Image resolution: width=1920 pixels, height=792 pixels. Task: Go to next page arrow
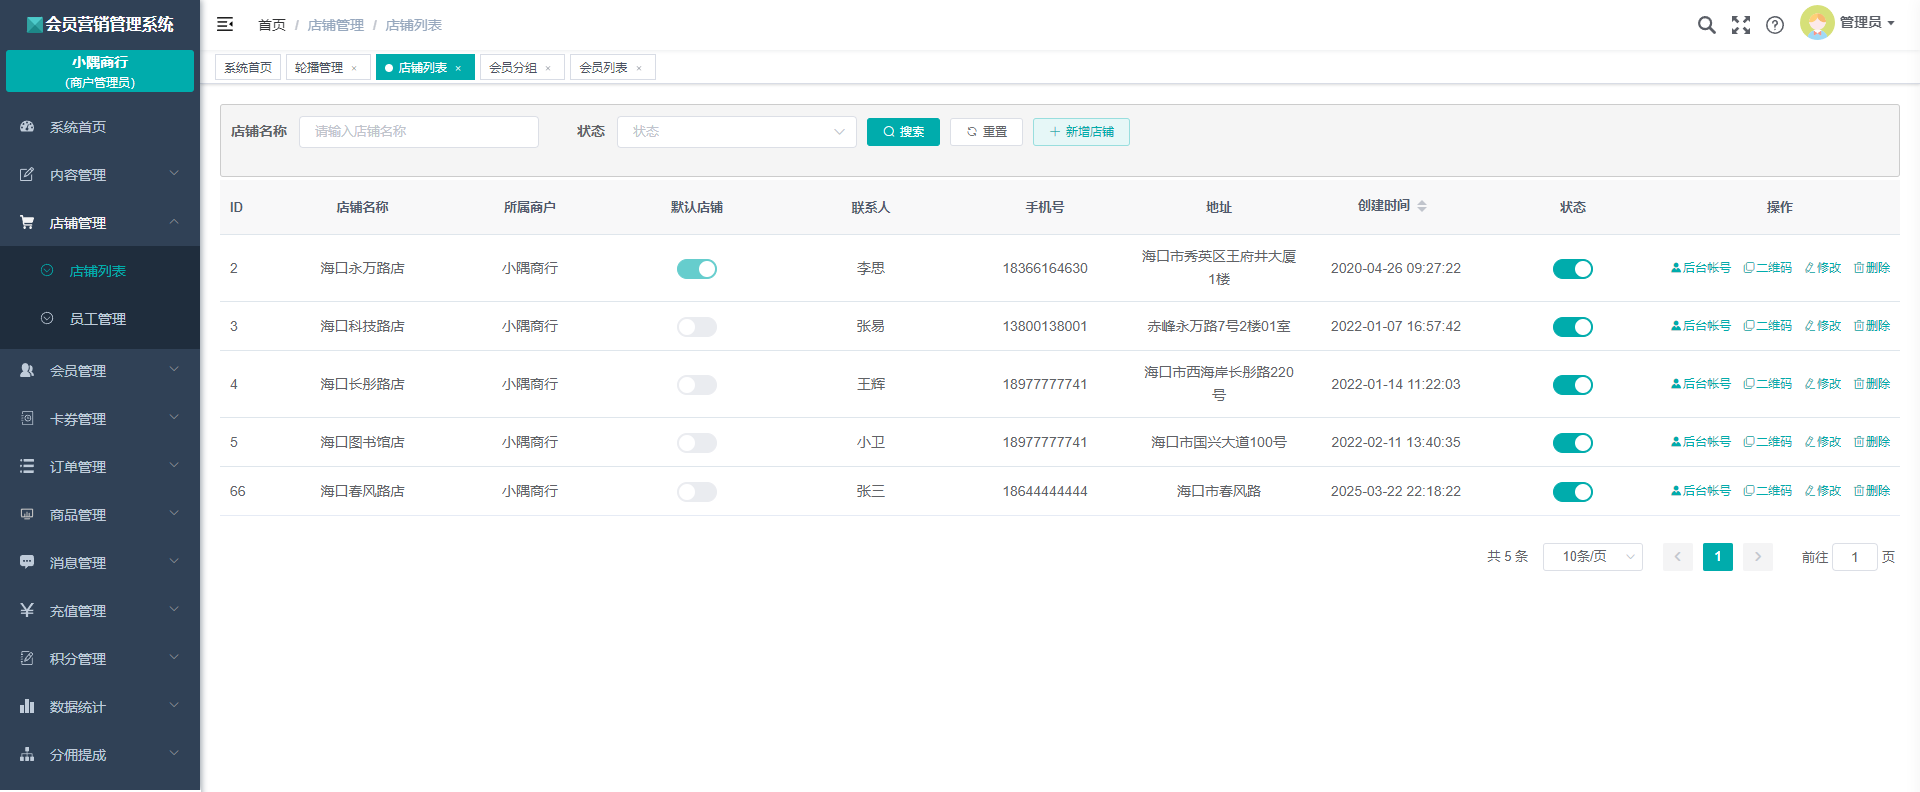click(x=1758, y=557)
